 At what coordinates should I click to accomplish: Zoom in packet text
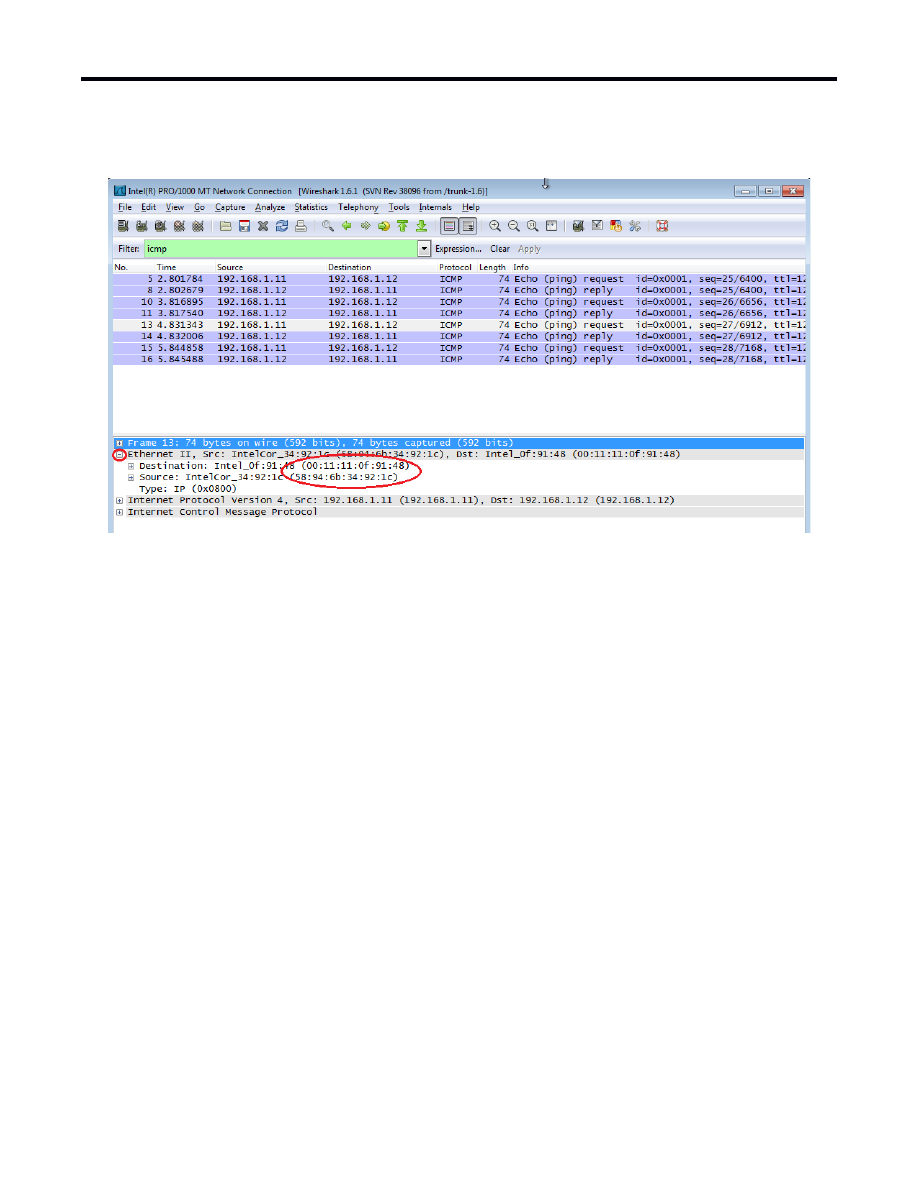click(495, 226)
